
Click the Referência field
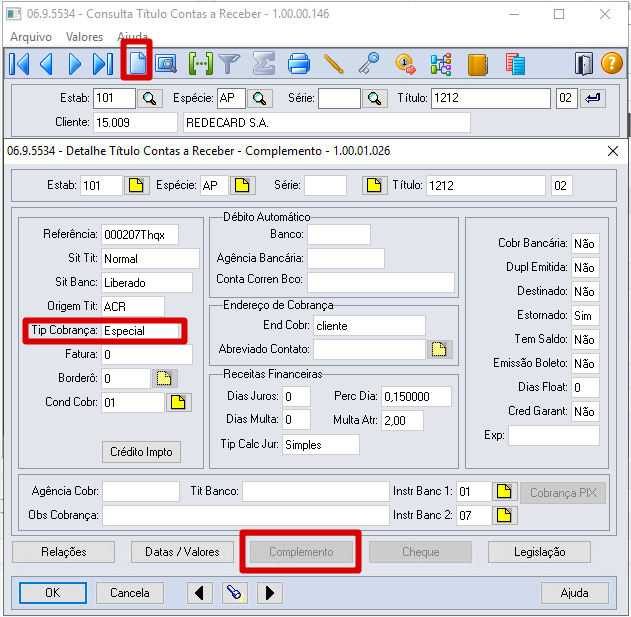point(140,235)
